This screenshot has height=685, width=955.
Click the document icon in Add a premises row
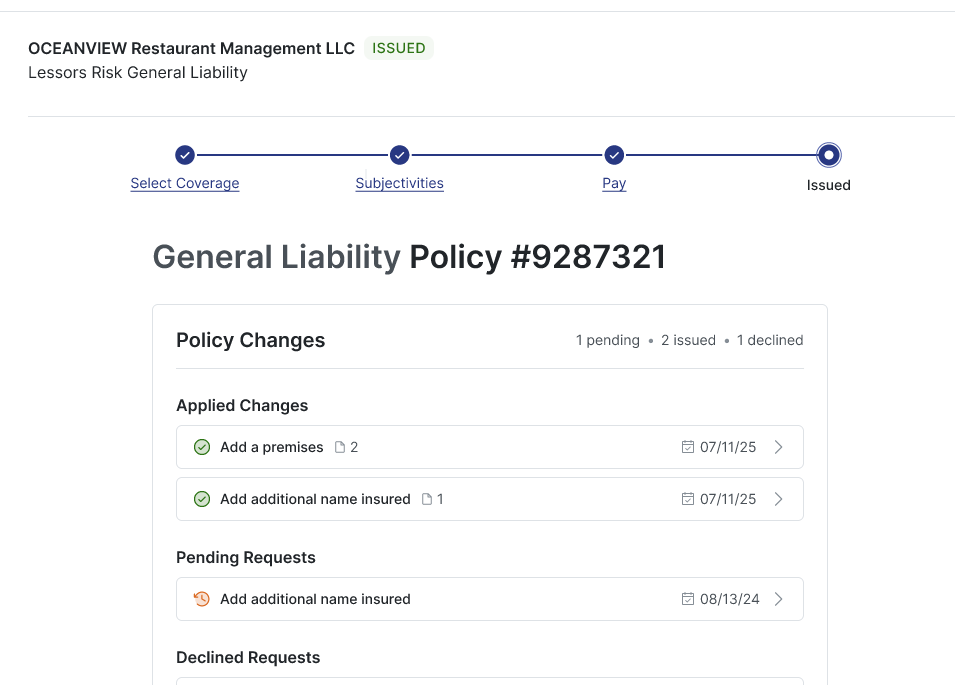340,447
